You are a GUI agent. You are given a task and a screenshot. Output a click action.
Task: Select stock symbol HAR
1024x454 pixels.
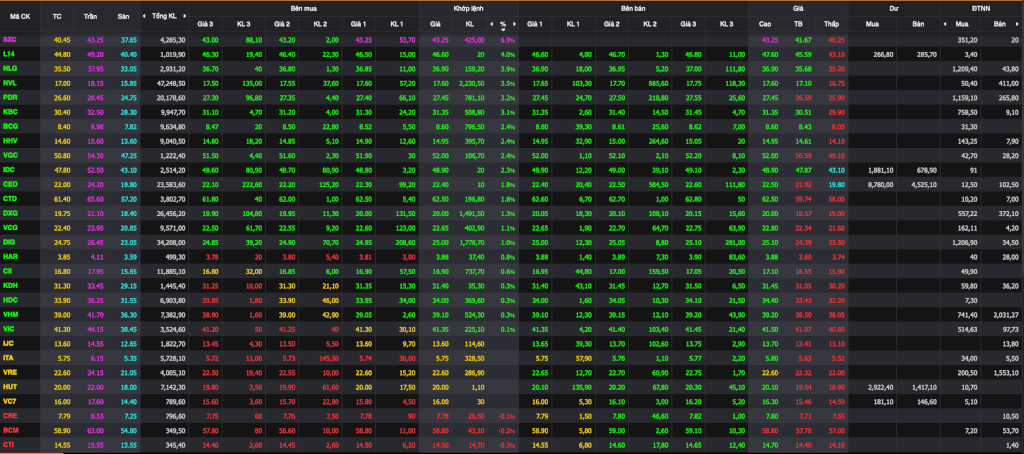[9, 255]
